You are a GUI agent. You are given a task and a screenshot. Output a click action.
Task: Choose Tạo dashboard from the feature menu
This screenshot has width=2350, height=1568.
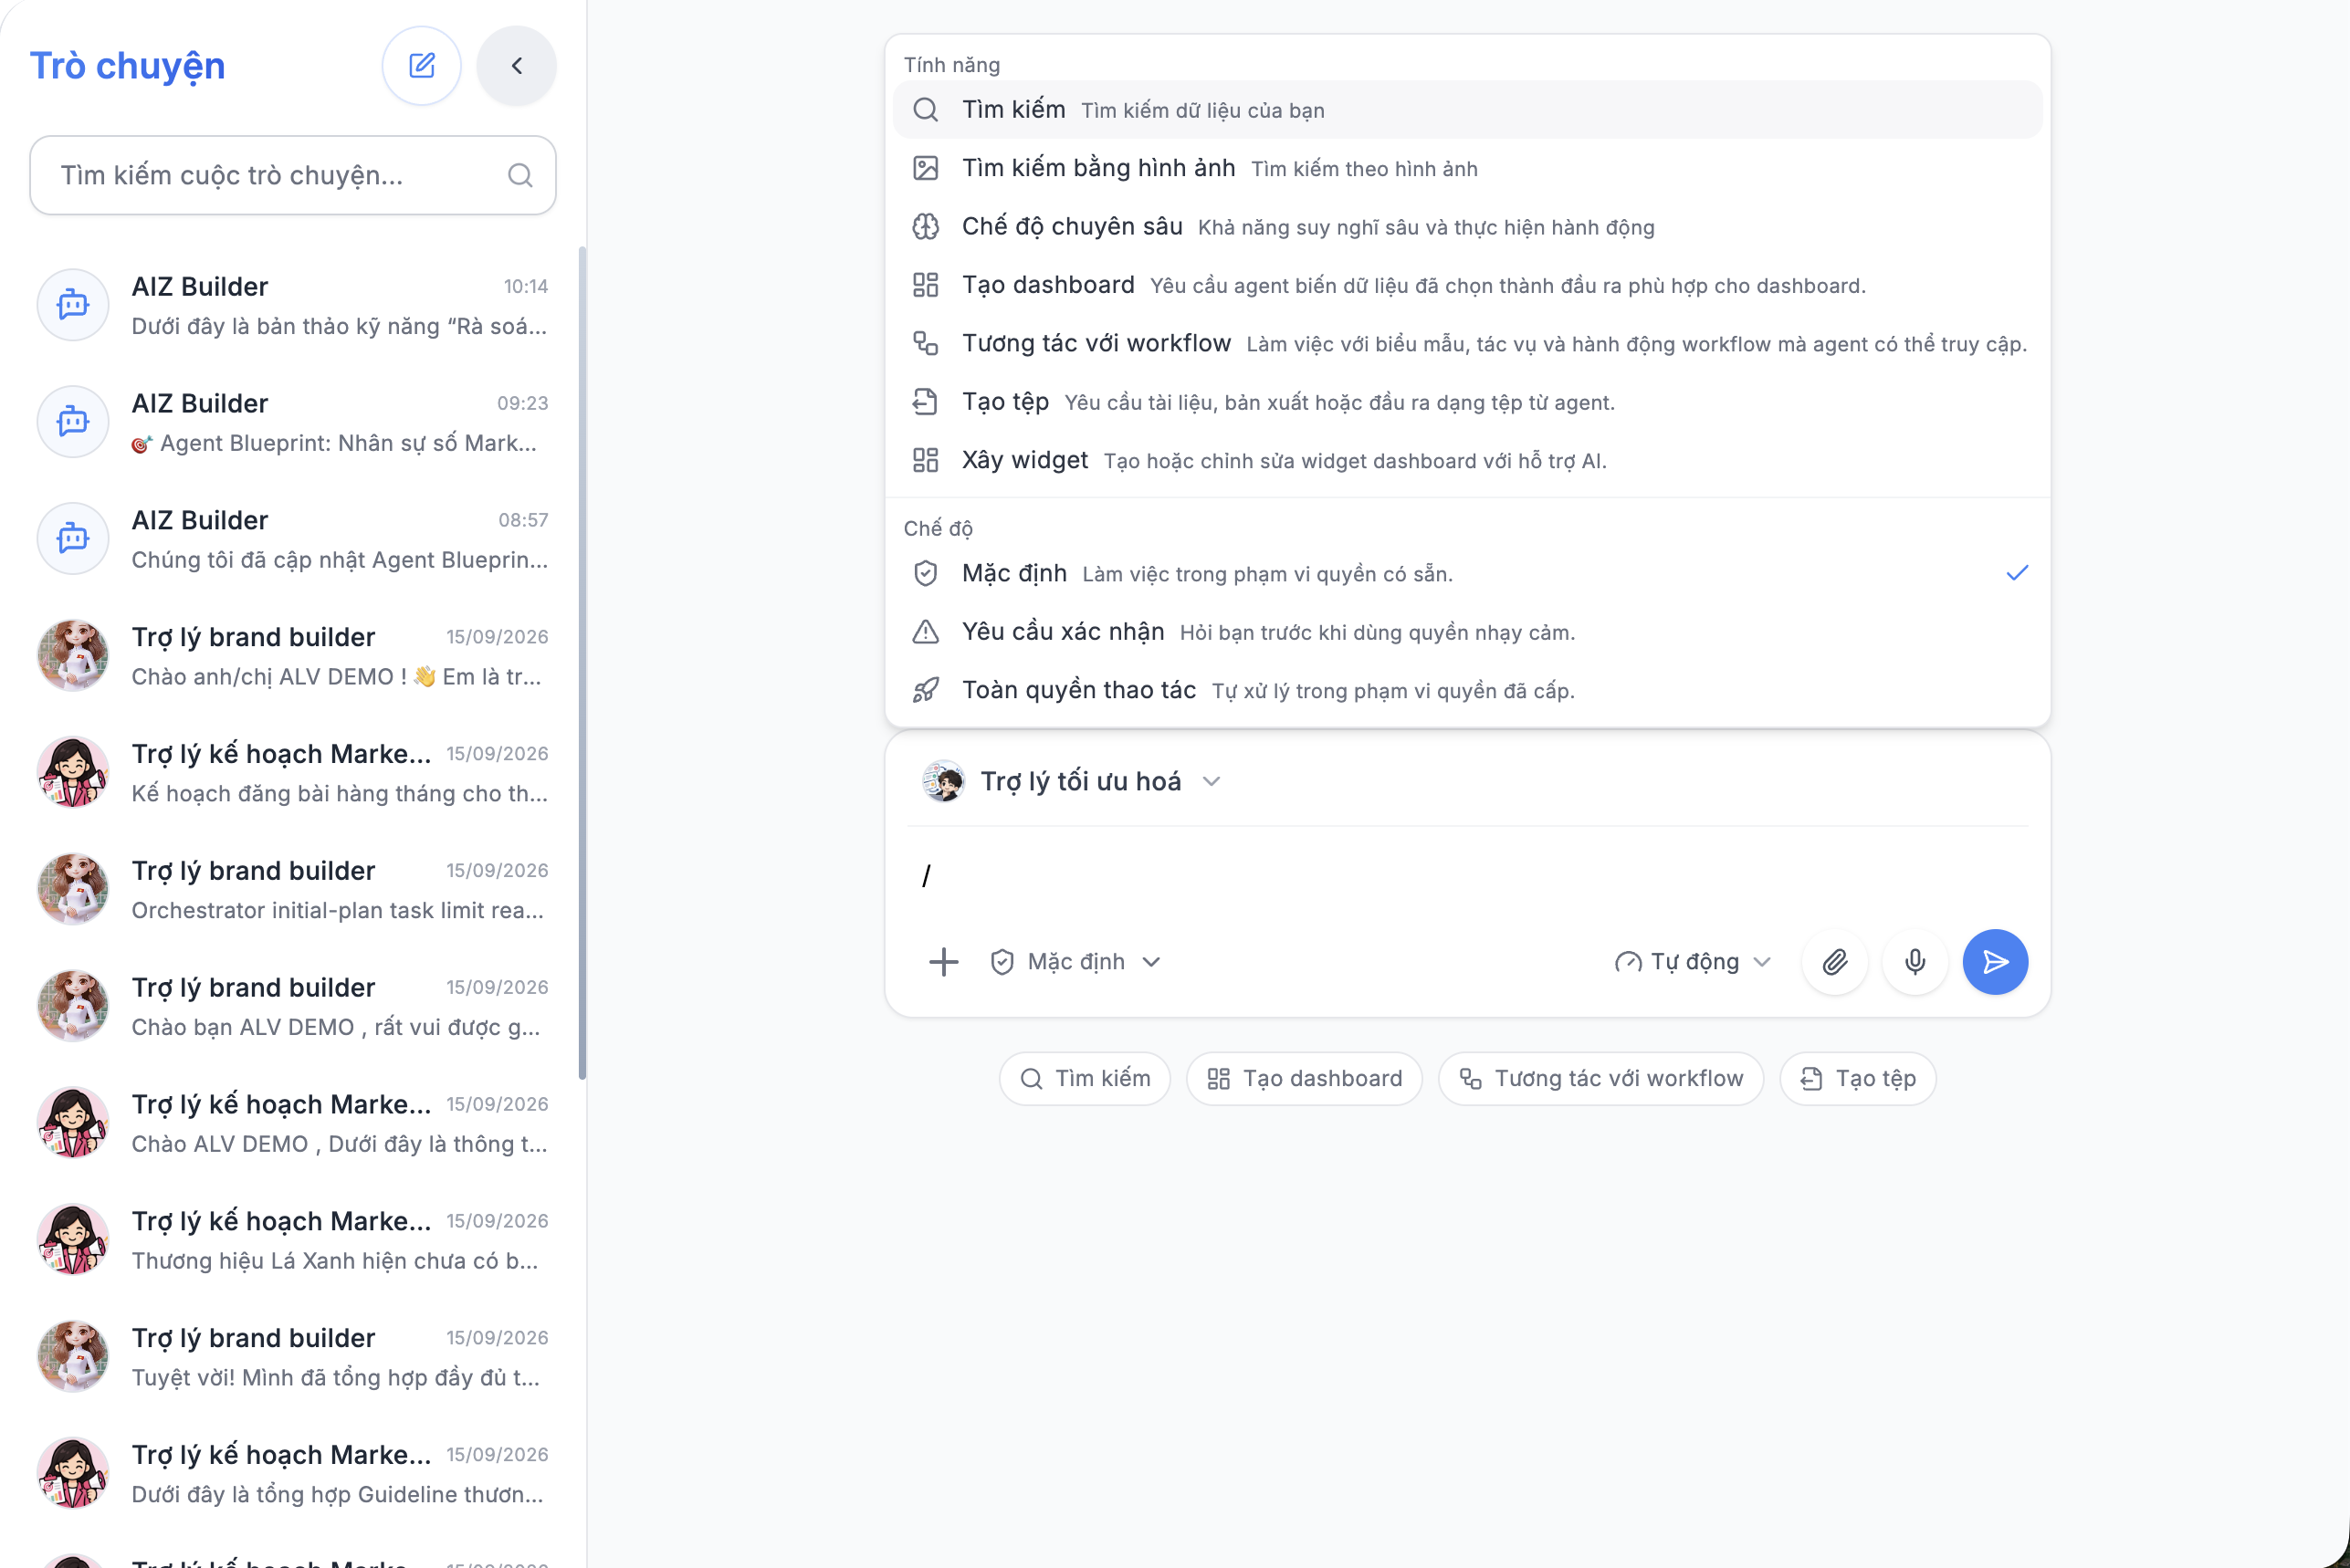[1467, 285]
